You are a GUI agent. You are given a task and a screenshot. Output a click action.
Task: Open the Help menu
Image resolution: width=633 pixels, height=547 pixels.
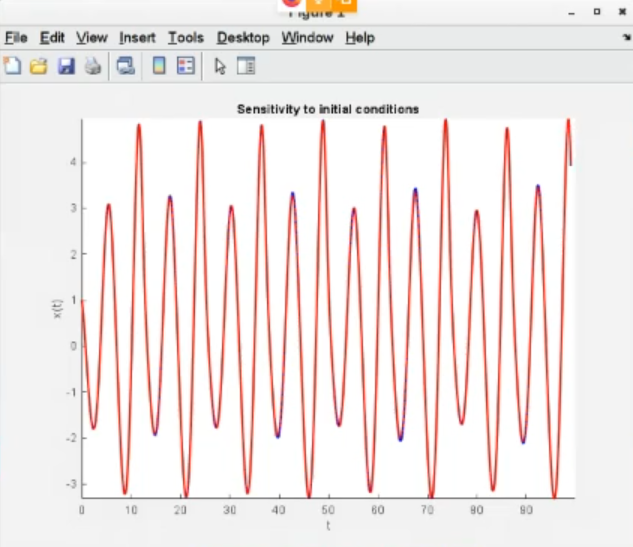click(x=360, y=38)
